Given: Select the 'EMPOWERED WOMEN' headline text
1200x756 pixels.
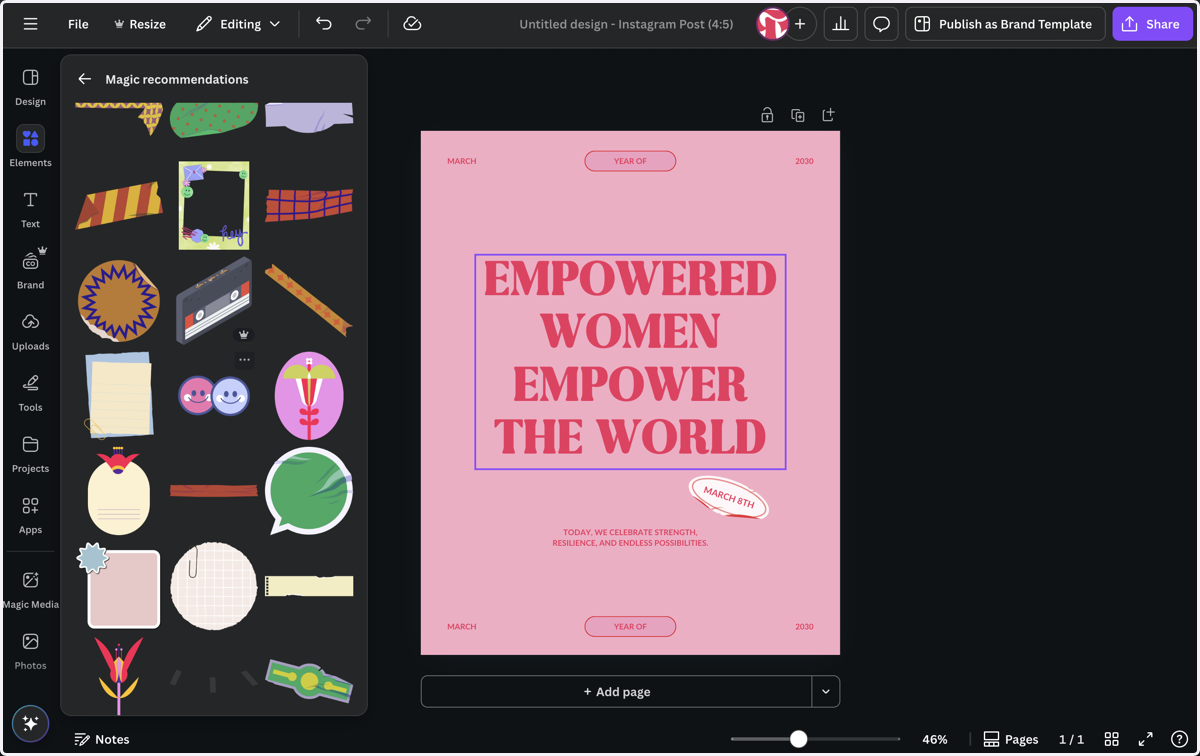Looking at the screenshot, I should tap(630, 361).
